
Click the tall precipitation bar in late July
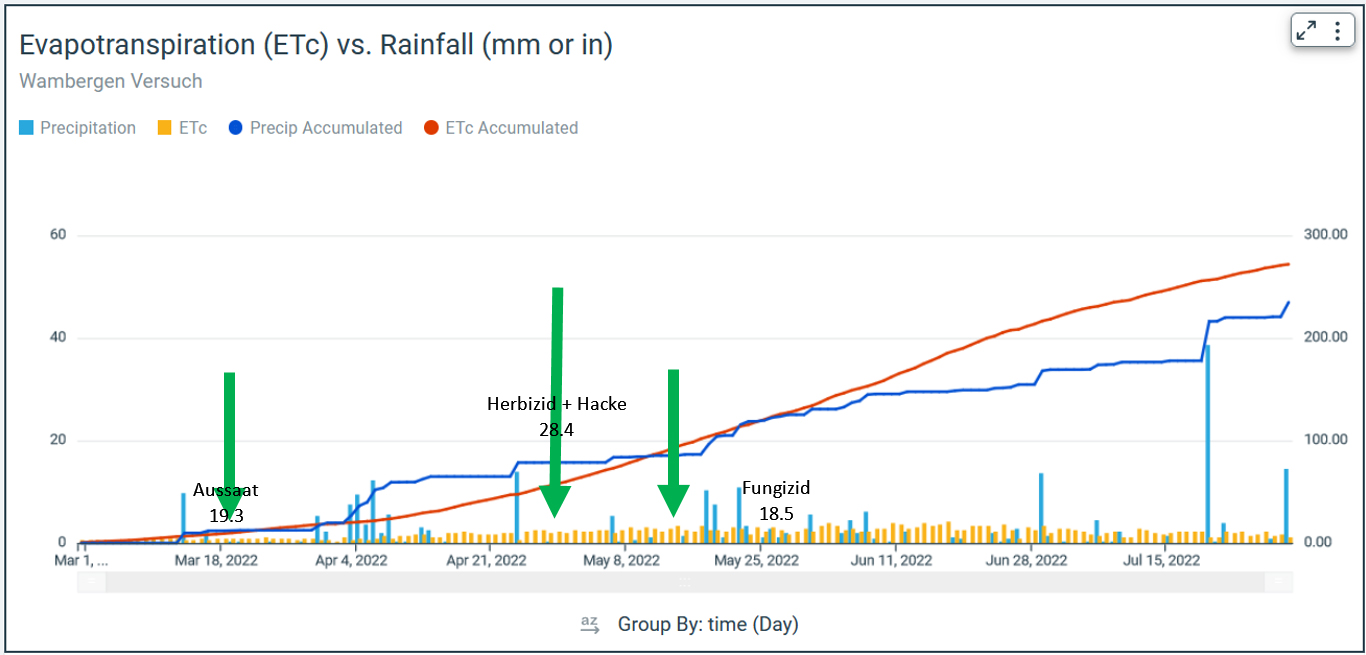(x=1207, y=440)
